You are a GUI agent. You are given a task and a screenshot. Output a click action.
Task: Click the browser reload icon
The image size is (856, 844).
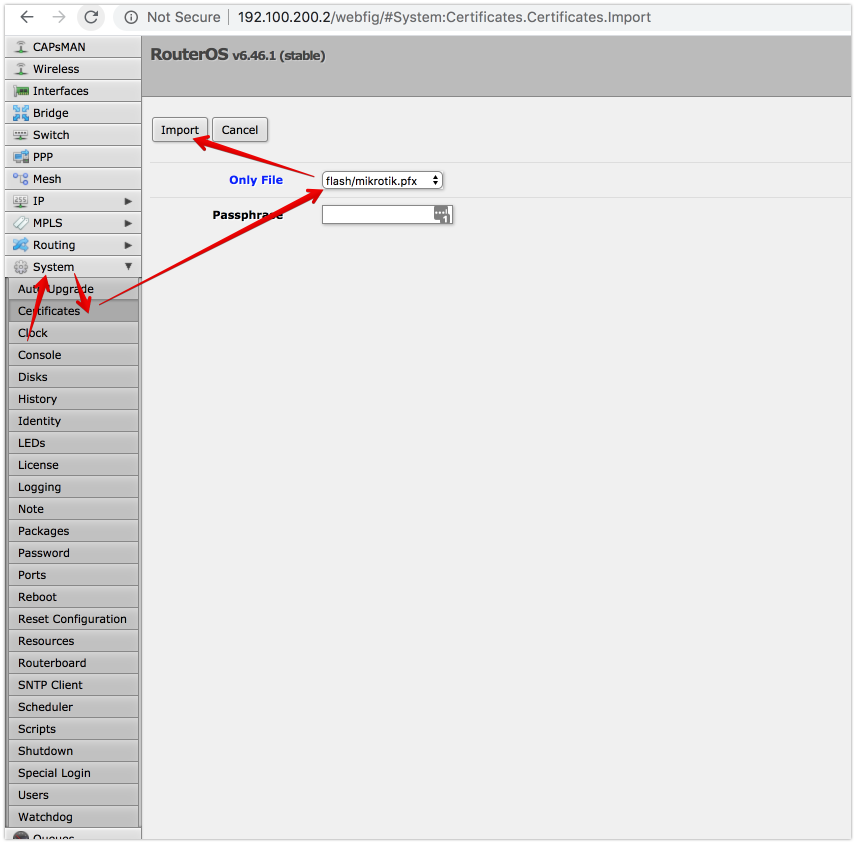(91, 17)
